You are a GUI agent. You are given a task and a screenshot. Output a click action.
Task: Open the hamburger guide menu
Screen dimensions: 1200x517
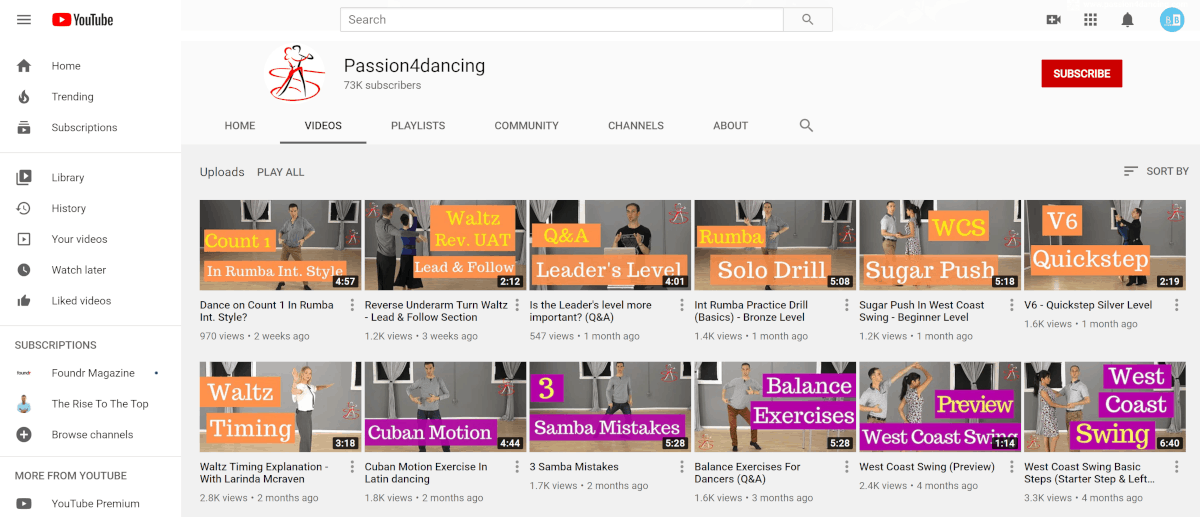pos(24,20)
